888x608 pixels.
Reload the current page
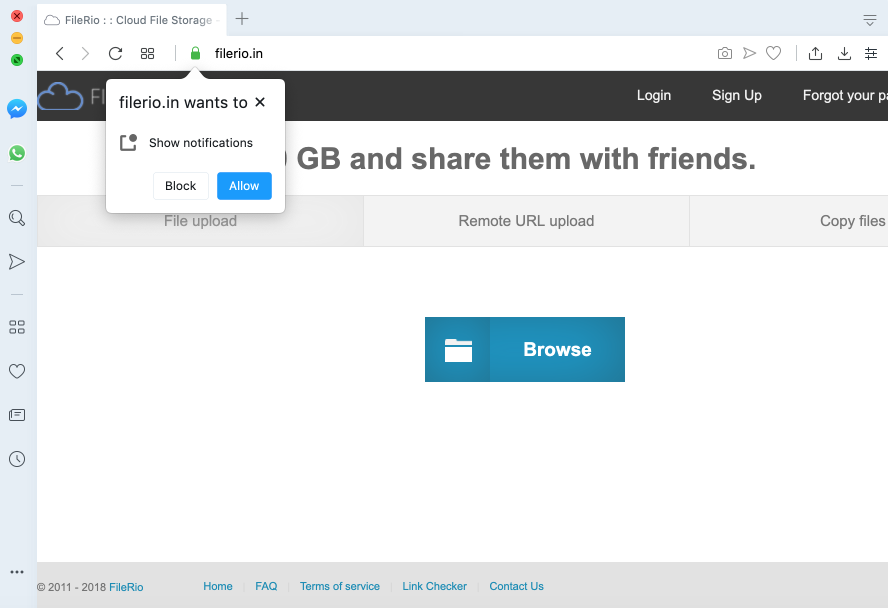click(115, 53)
